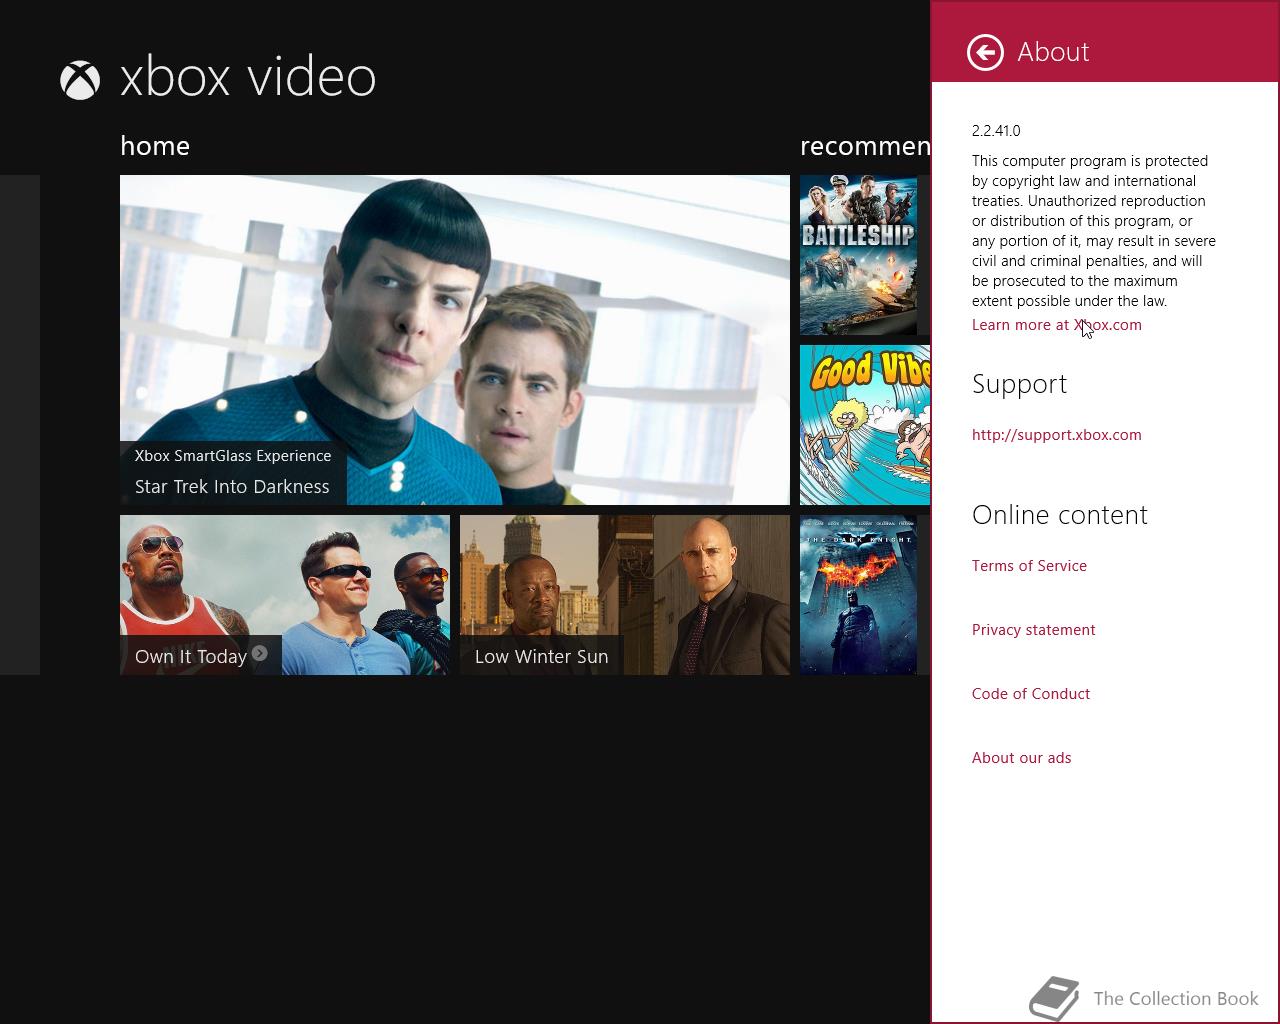The image size is (1280, 1024).
Task: Open Code of Conduct link
Action: (1031, 694)
